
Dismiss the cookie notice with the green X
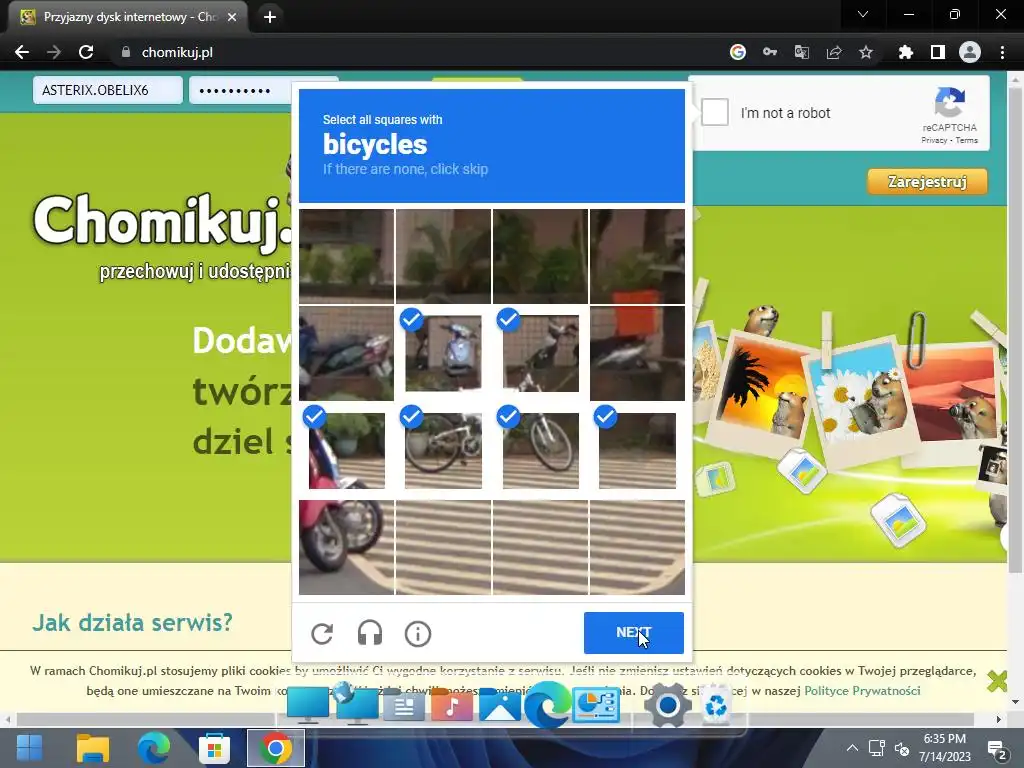point(997,681)
